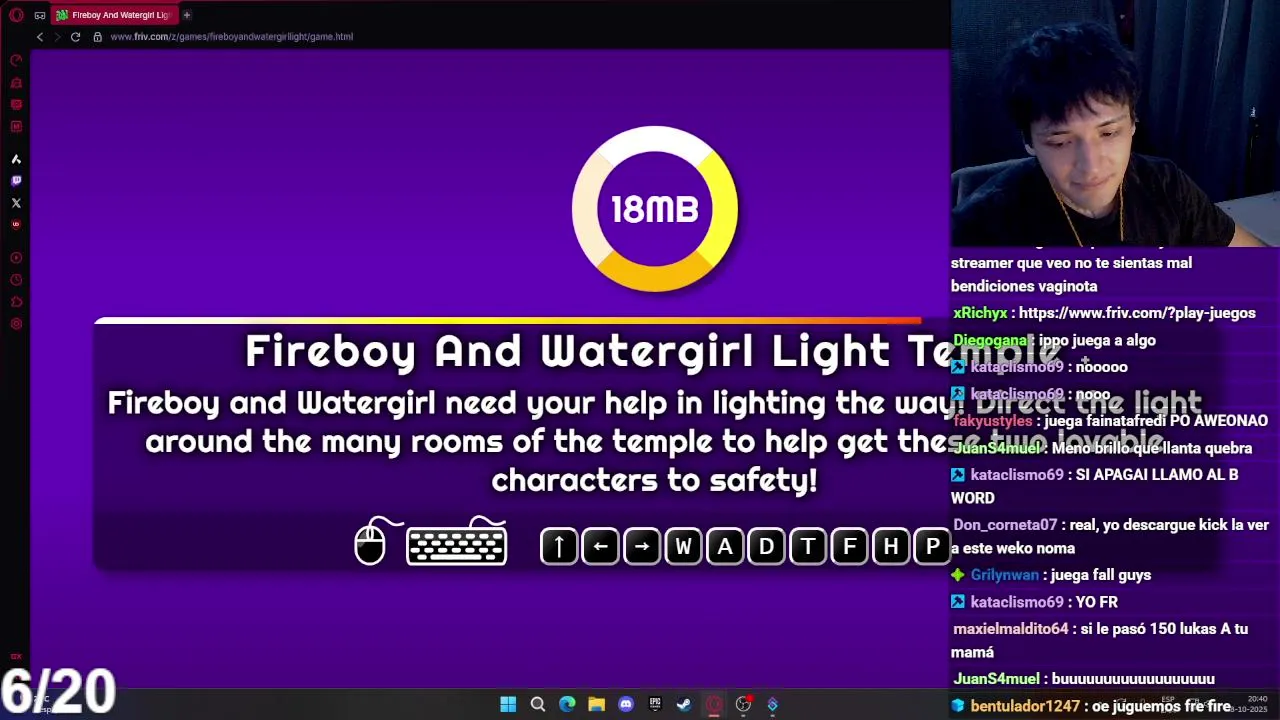
Task: Click the left arrow key icon
Action: click(600, 546)
